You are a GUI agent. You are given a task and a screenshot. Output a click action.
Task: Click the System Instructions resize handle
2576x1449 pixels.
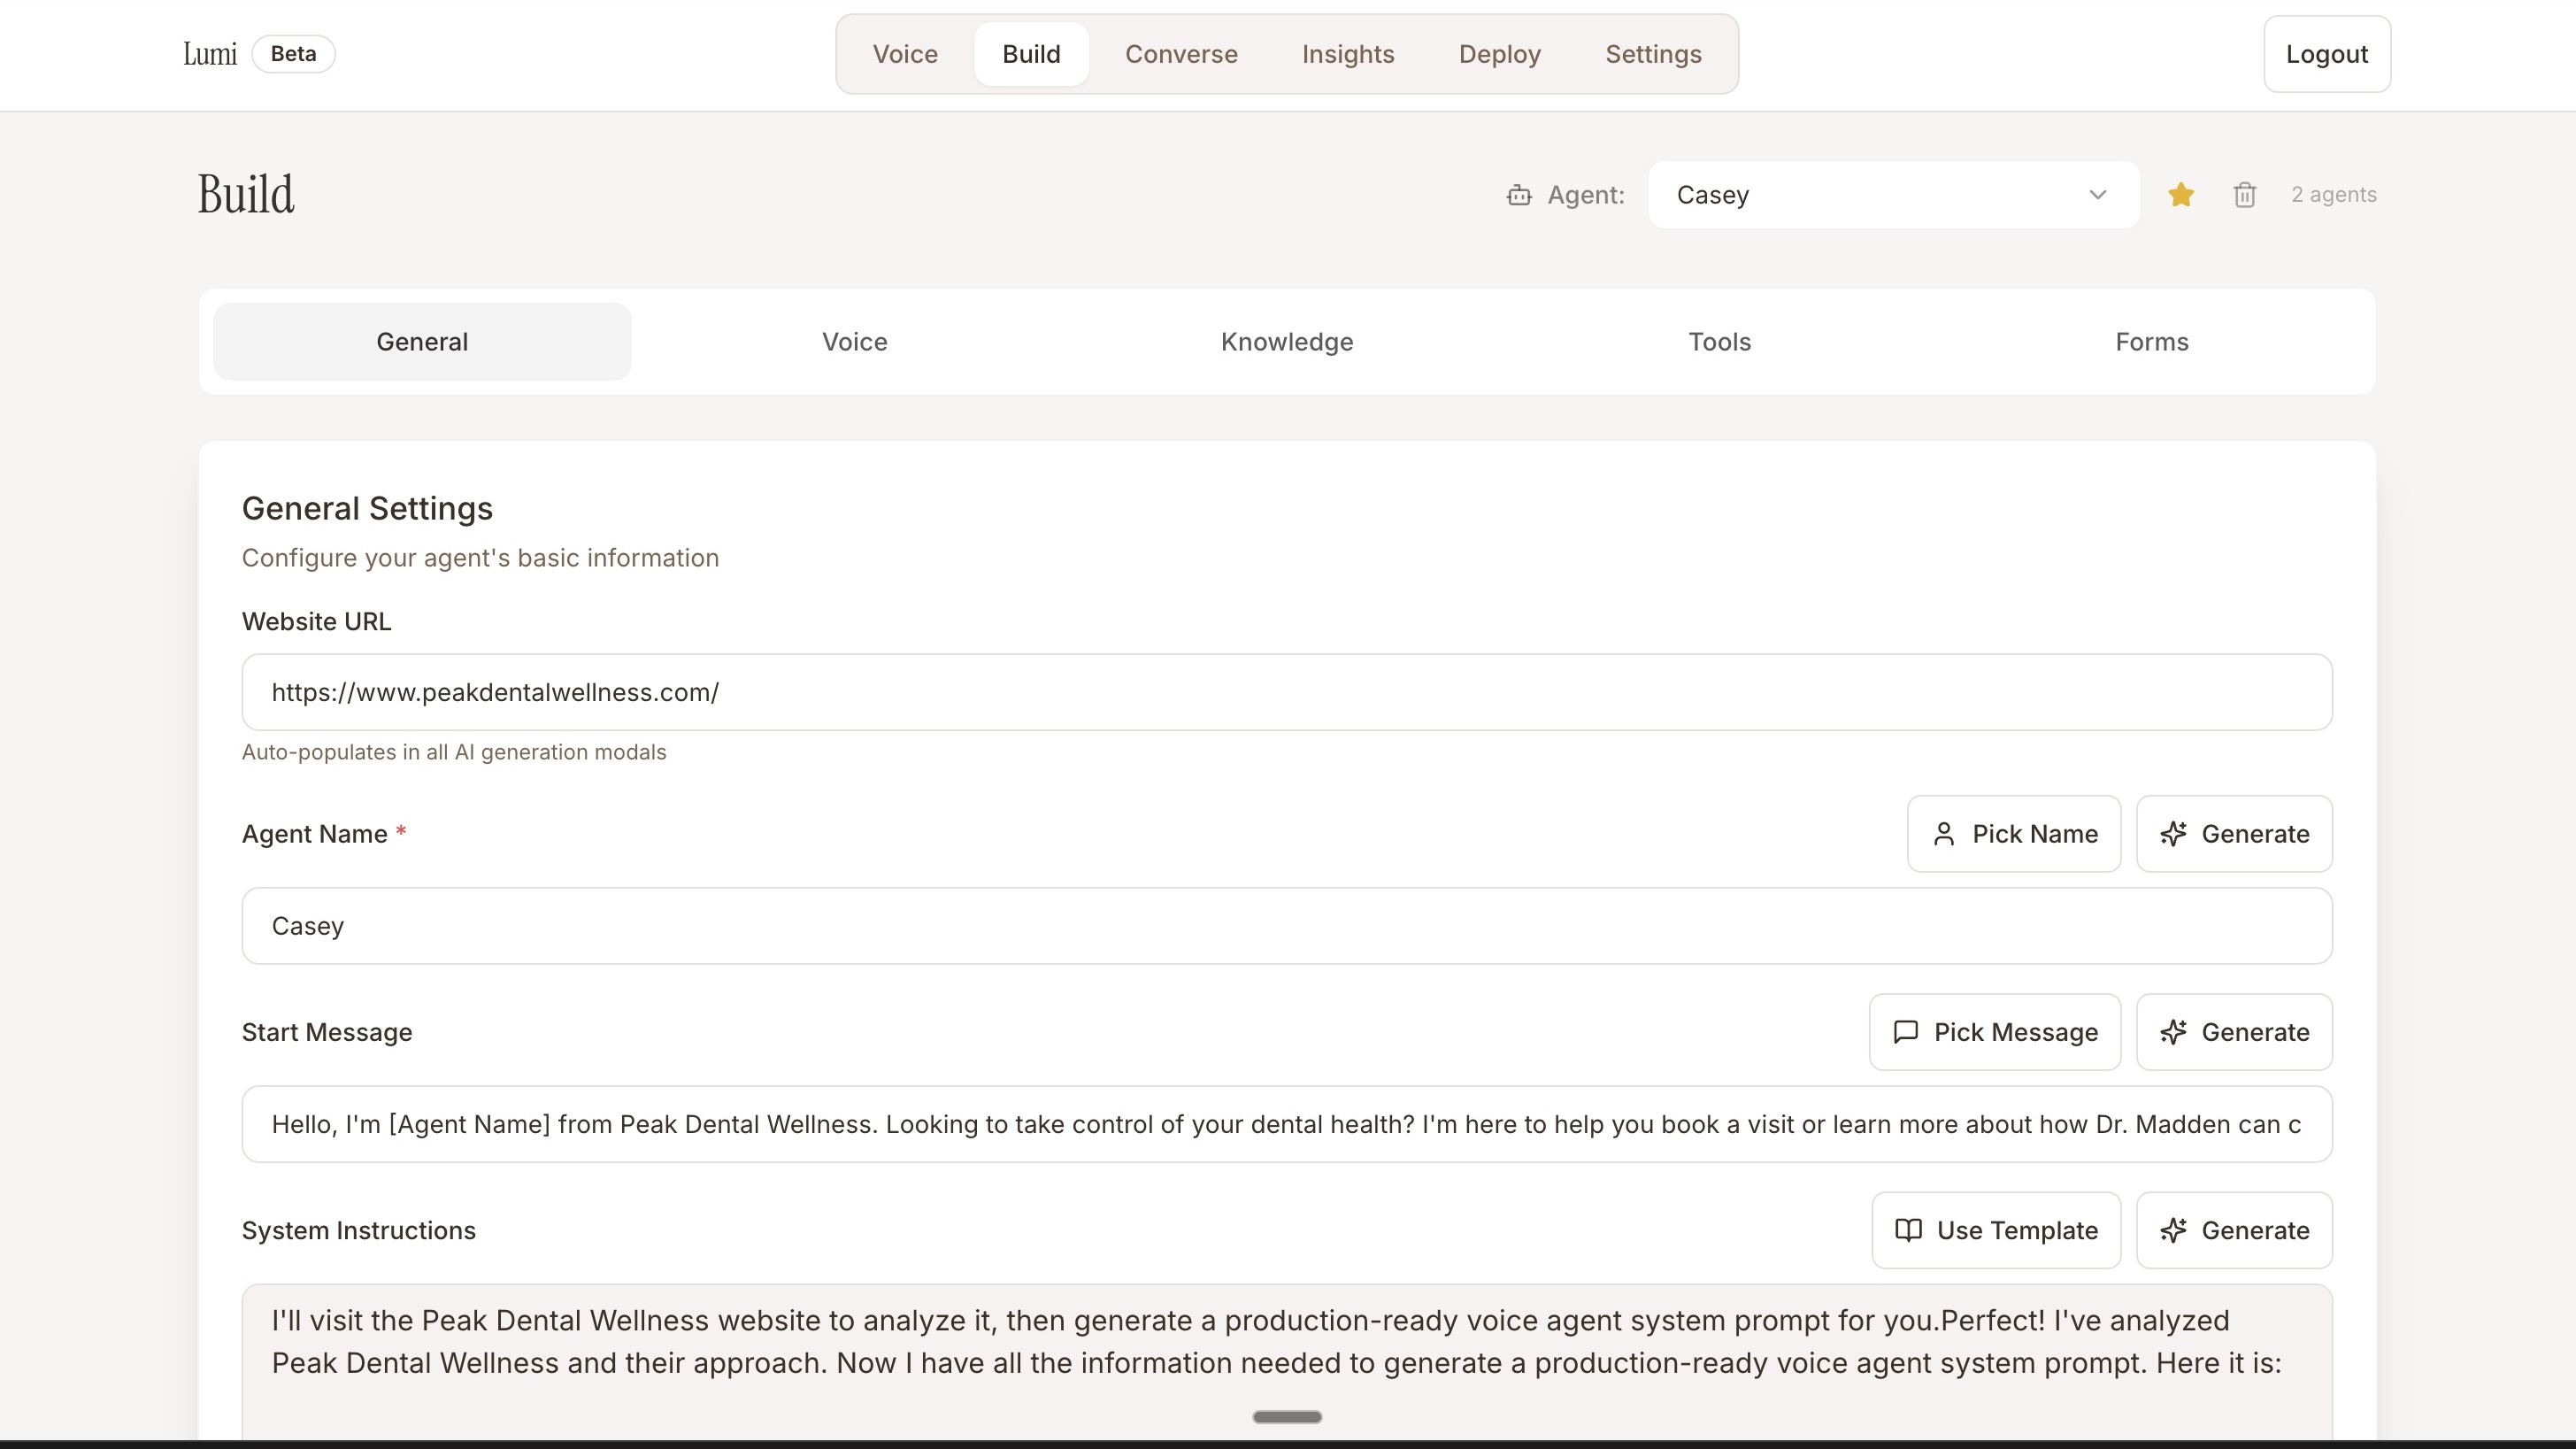coord(1286,1417)
